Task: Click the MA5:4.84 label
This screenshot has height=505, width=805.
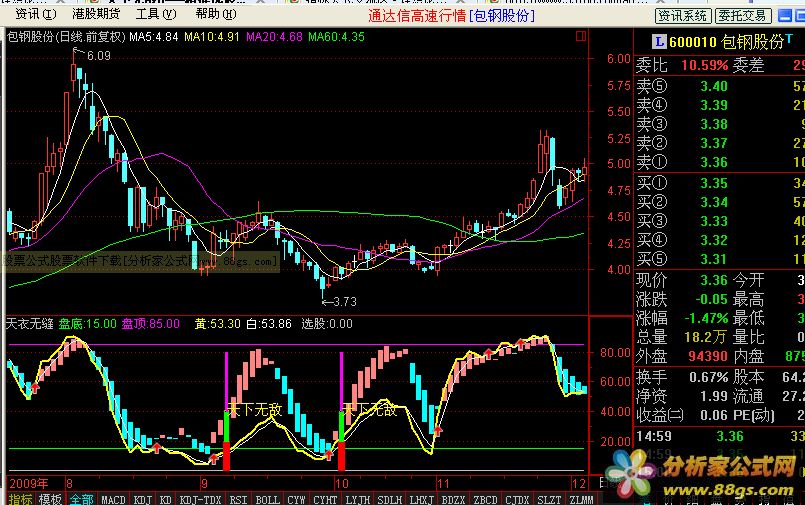Action: point(154,37)
